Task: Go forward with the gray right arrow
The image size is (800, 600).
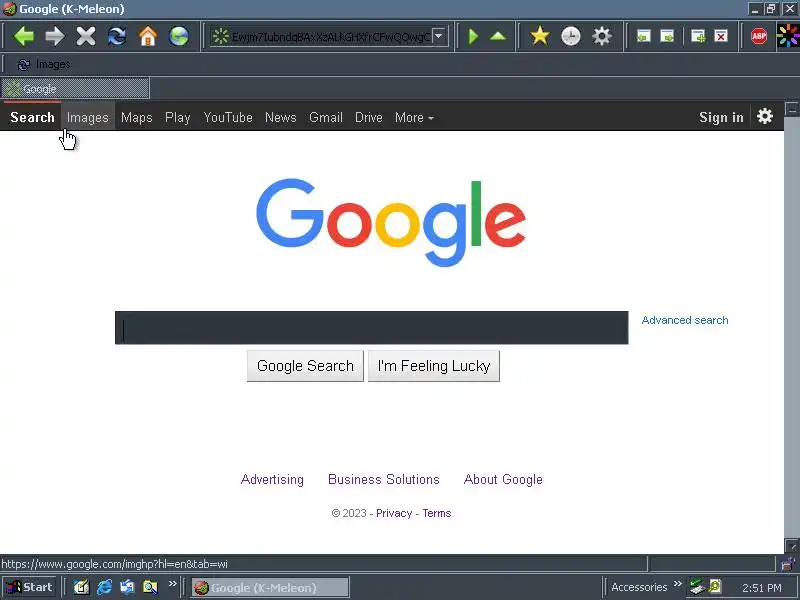Action: (55, 36)
